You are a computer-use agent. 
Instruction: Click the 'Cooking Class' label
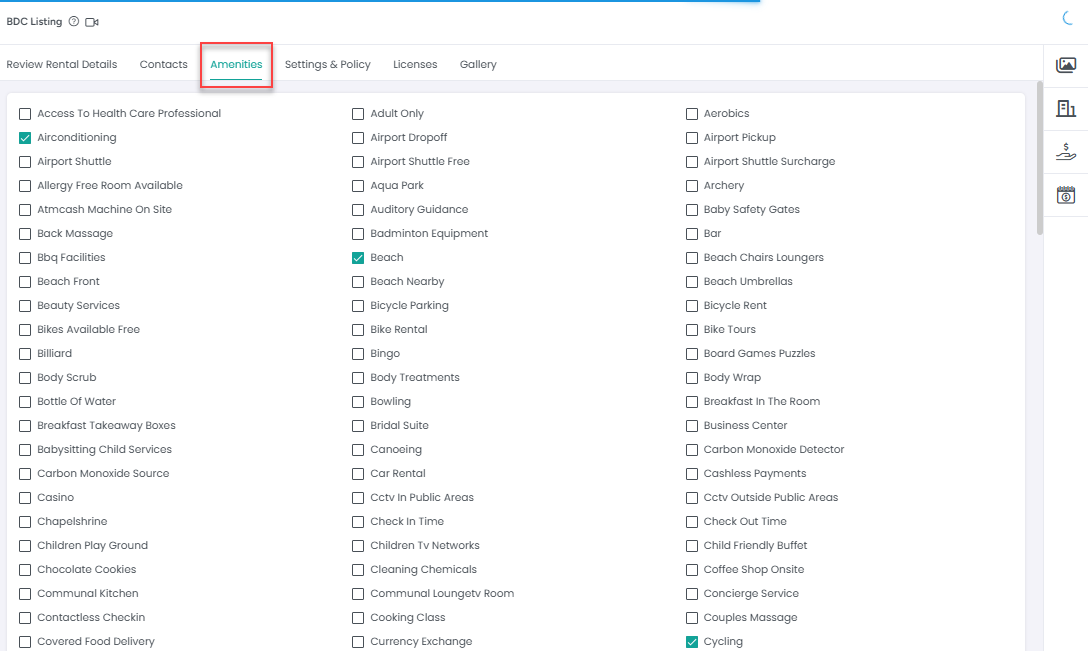407,617
